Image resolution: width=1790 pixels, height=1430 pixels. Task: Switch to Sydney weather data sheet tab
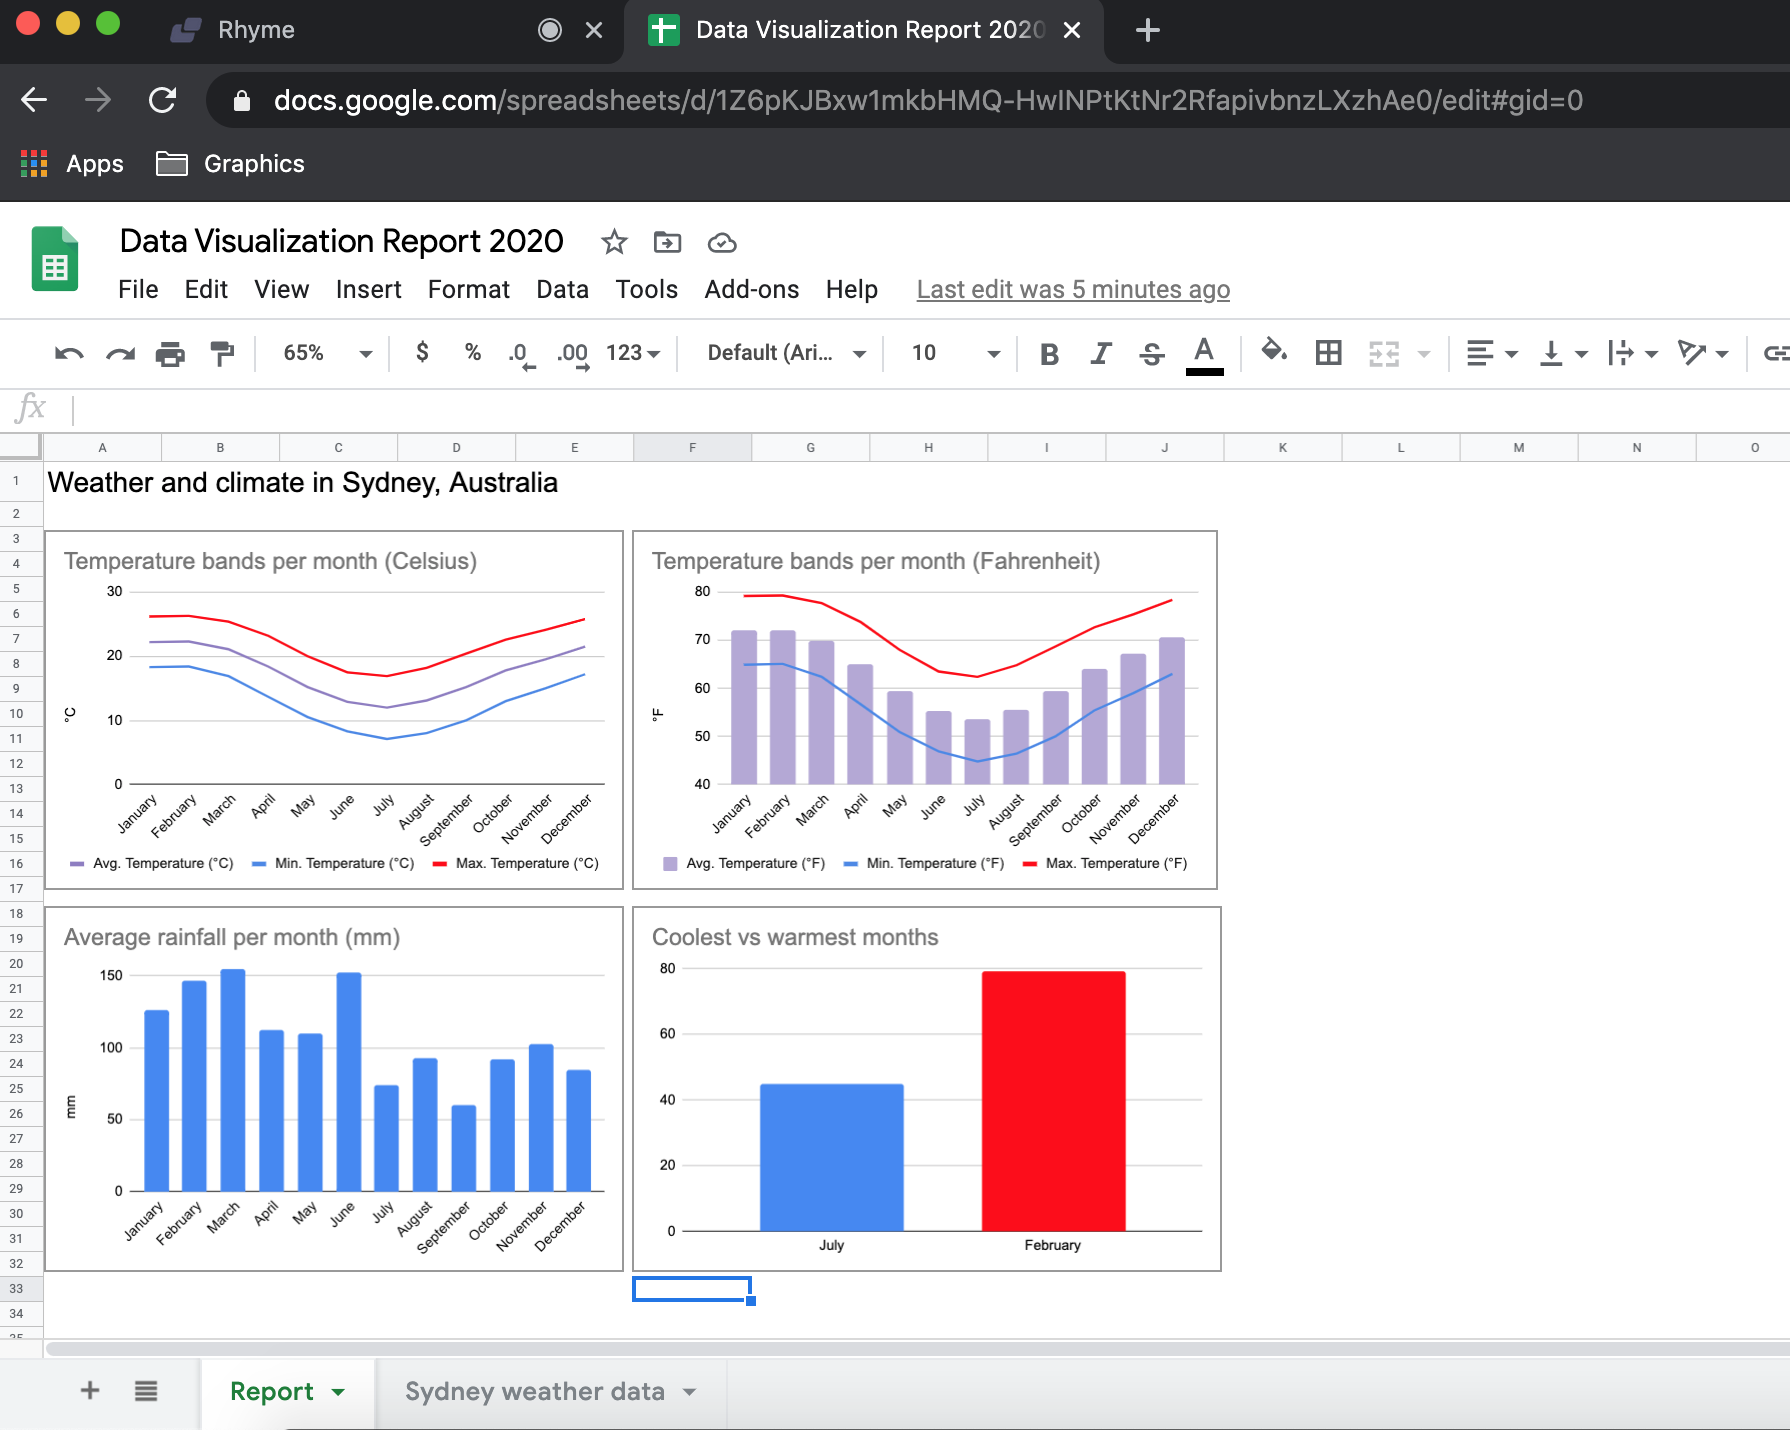(x=535, y=1391)
